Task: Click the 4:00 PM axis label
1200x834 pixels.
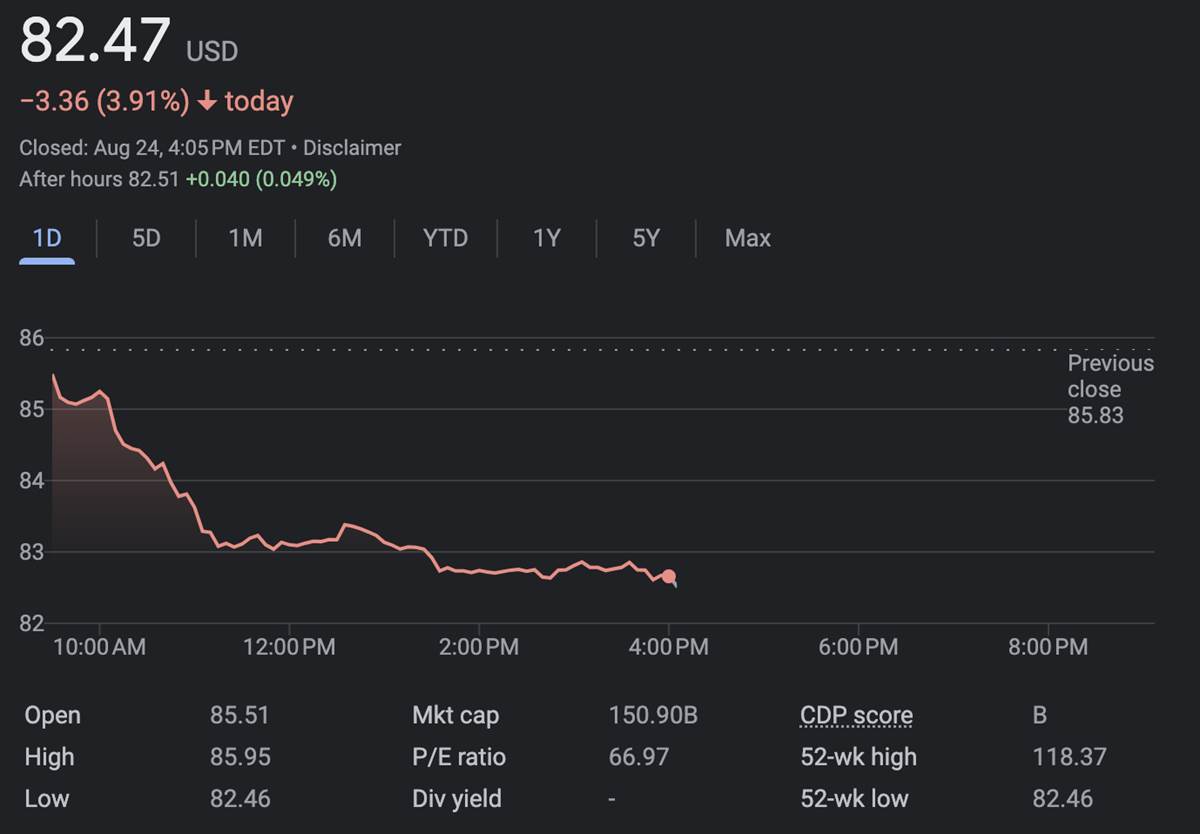Action: (x=669, y=648)
